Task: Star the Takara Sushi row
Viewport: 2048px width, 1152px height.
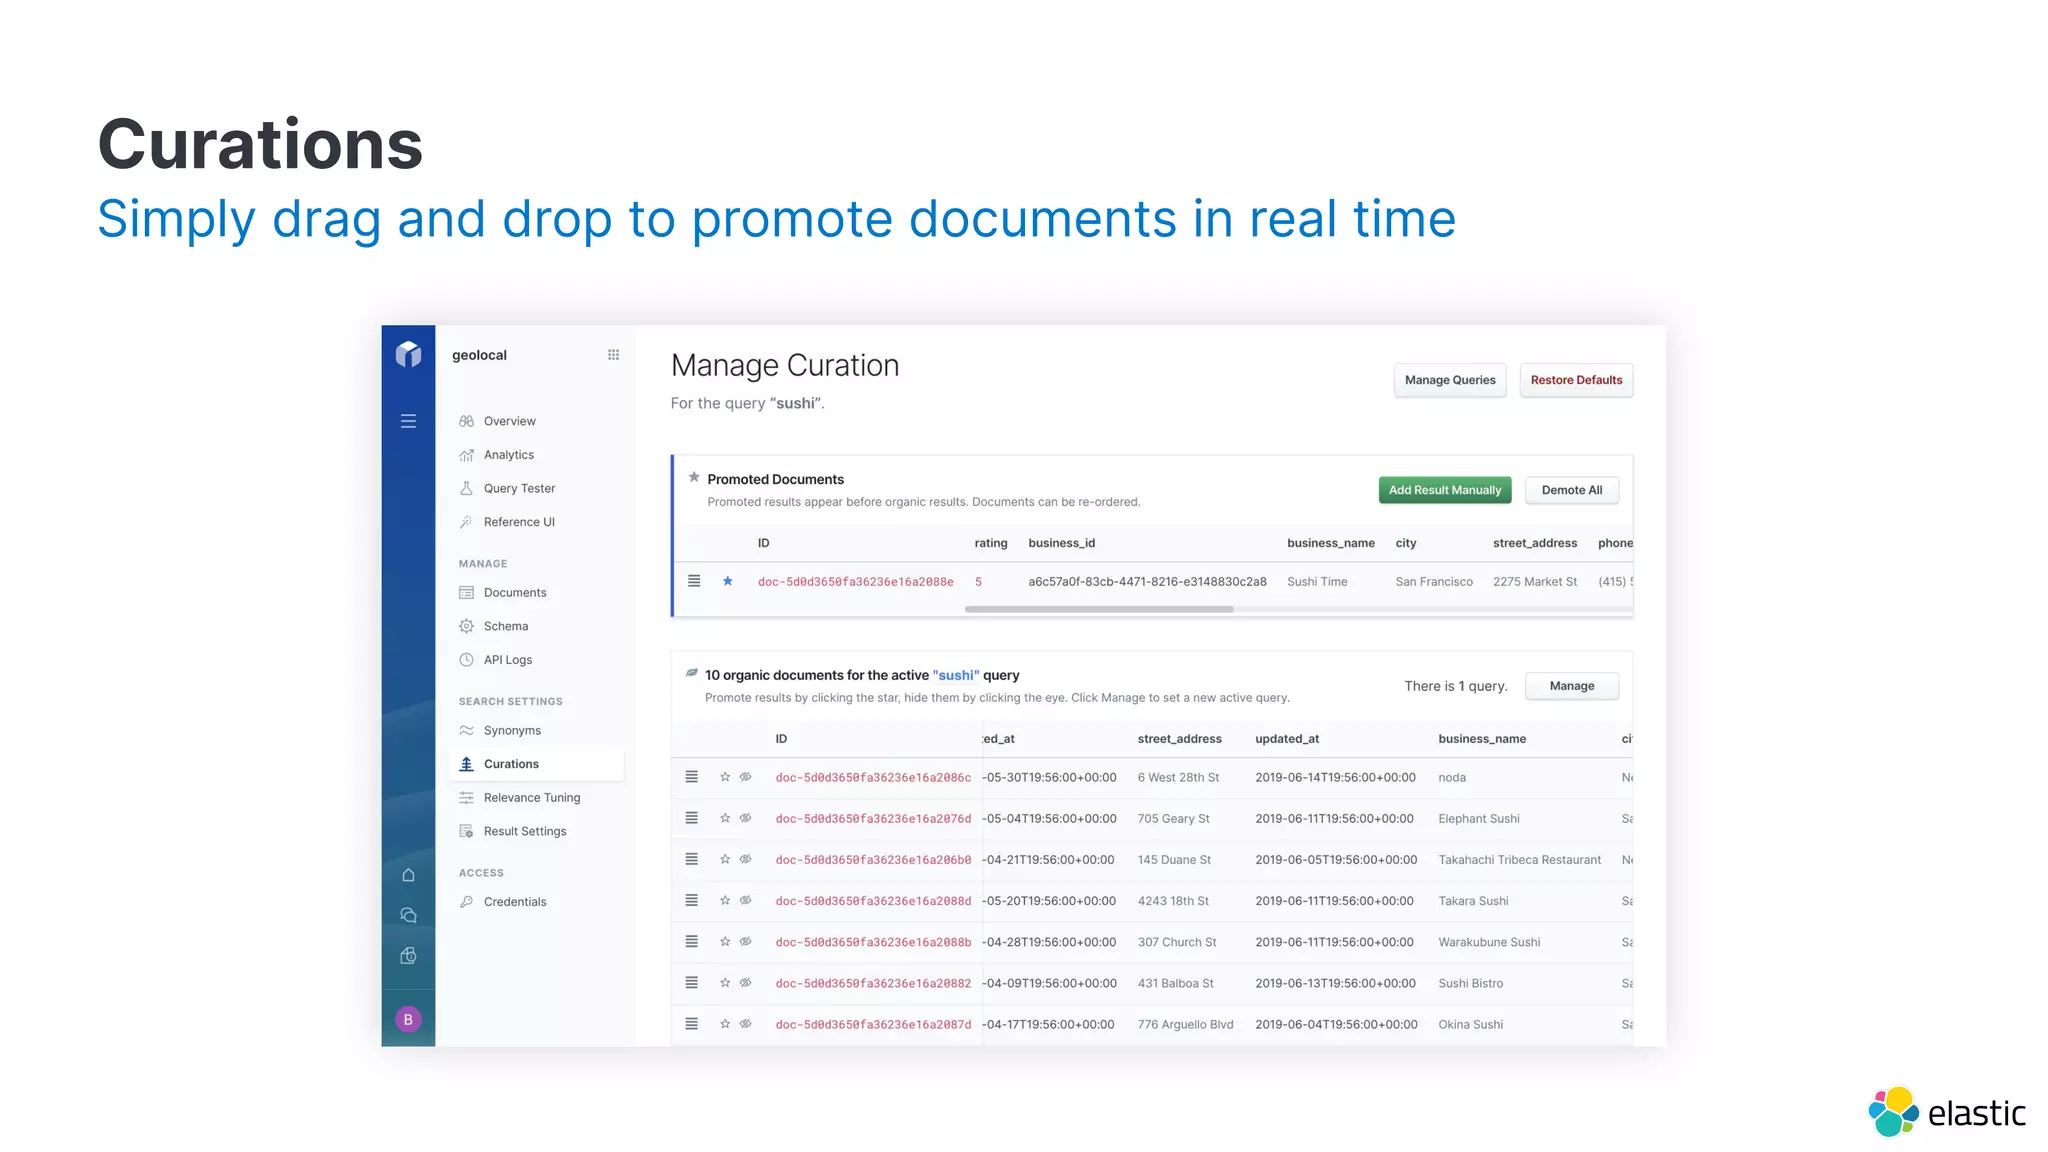Action: [725, 900]
